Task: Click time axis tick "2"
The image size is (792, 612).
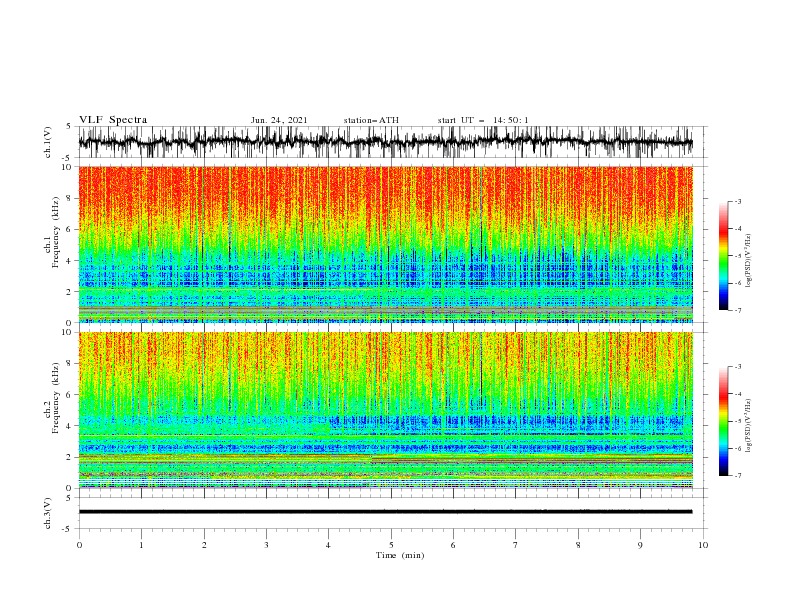Action: [204, 546]
